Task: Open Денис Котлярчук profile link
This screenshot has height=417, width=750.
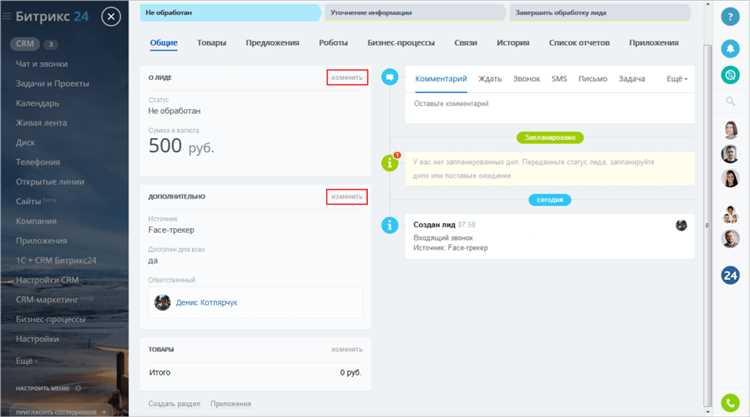Action: [206, 302]
